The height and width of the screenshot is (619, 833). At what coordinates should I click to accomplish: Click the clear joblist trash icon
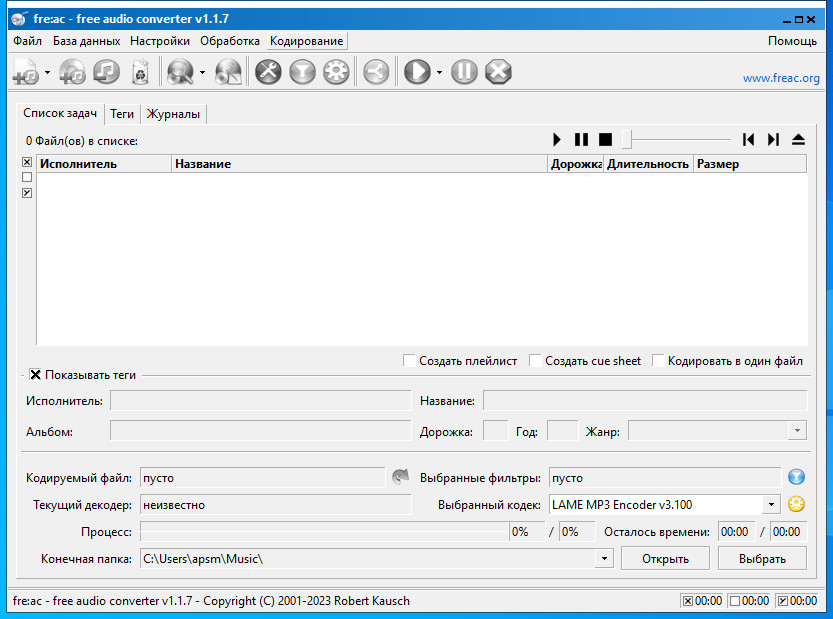(x=141, y=72)
